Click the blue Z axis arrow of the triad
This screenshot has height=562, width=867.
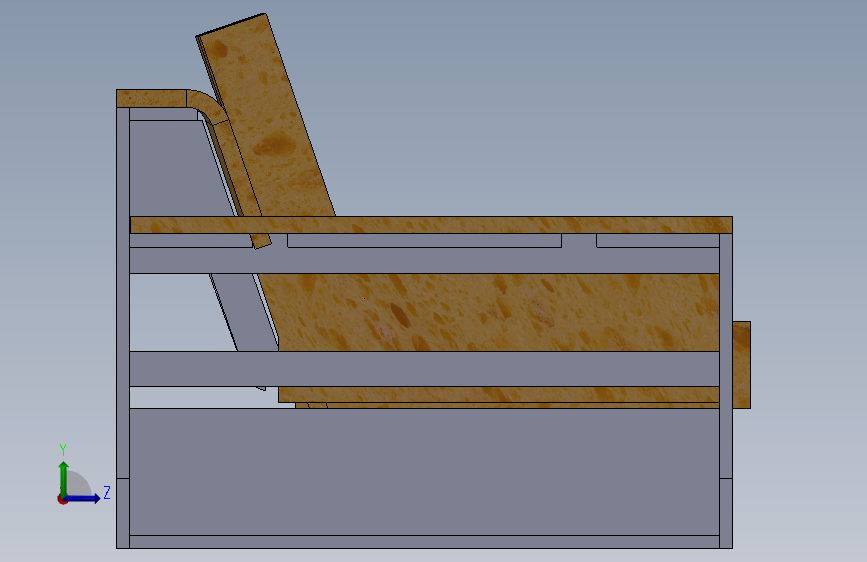click(83, 498)
